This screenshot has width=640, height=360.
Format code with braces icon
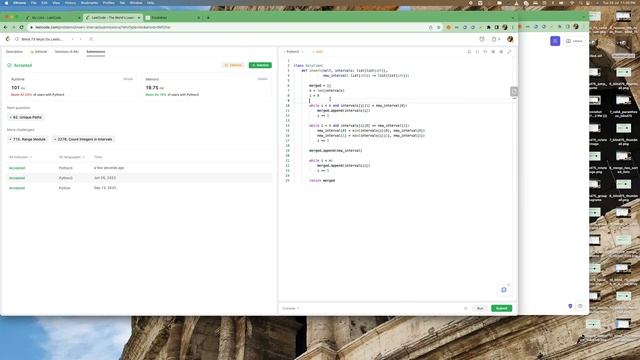coord(477,52)
